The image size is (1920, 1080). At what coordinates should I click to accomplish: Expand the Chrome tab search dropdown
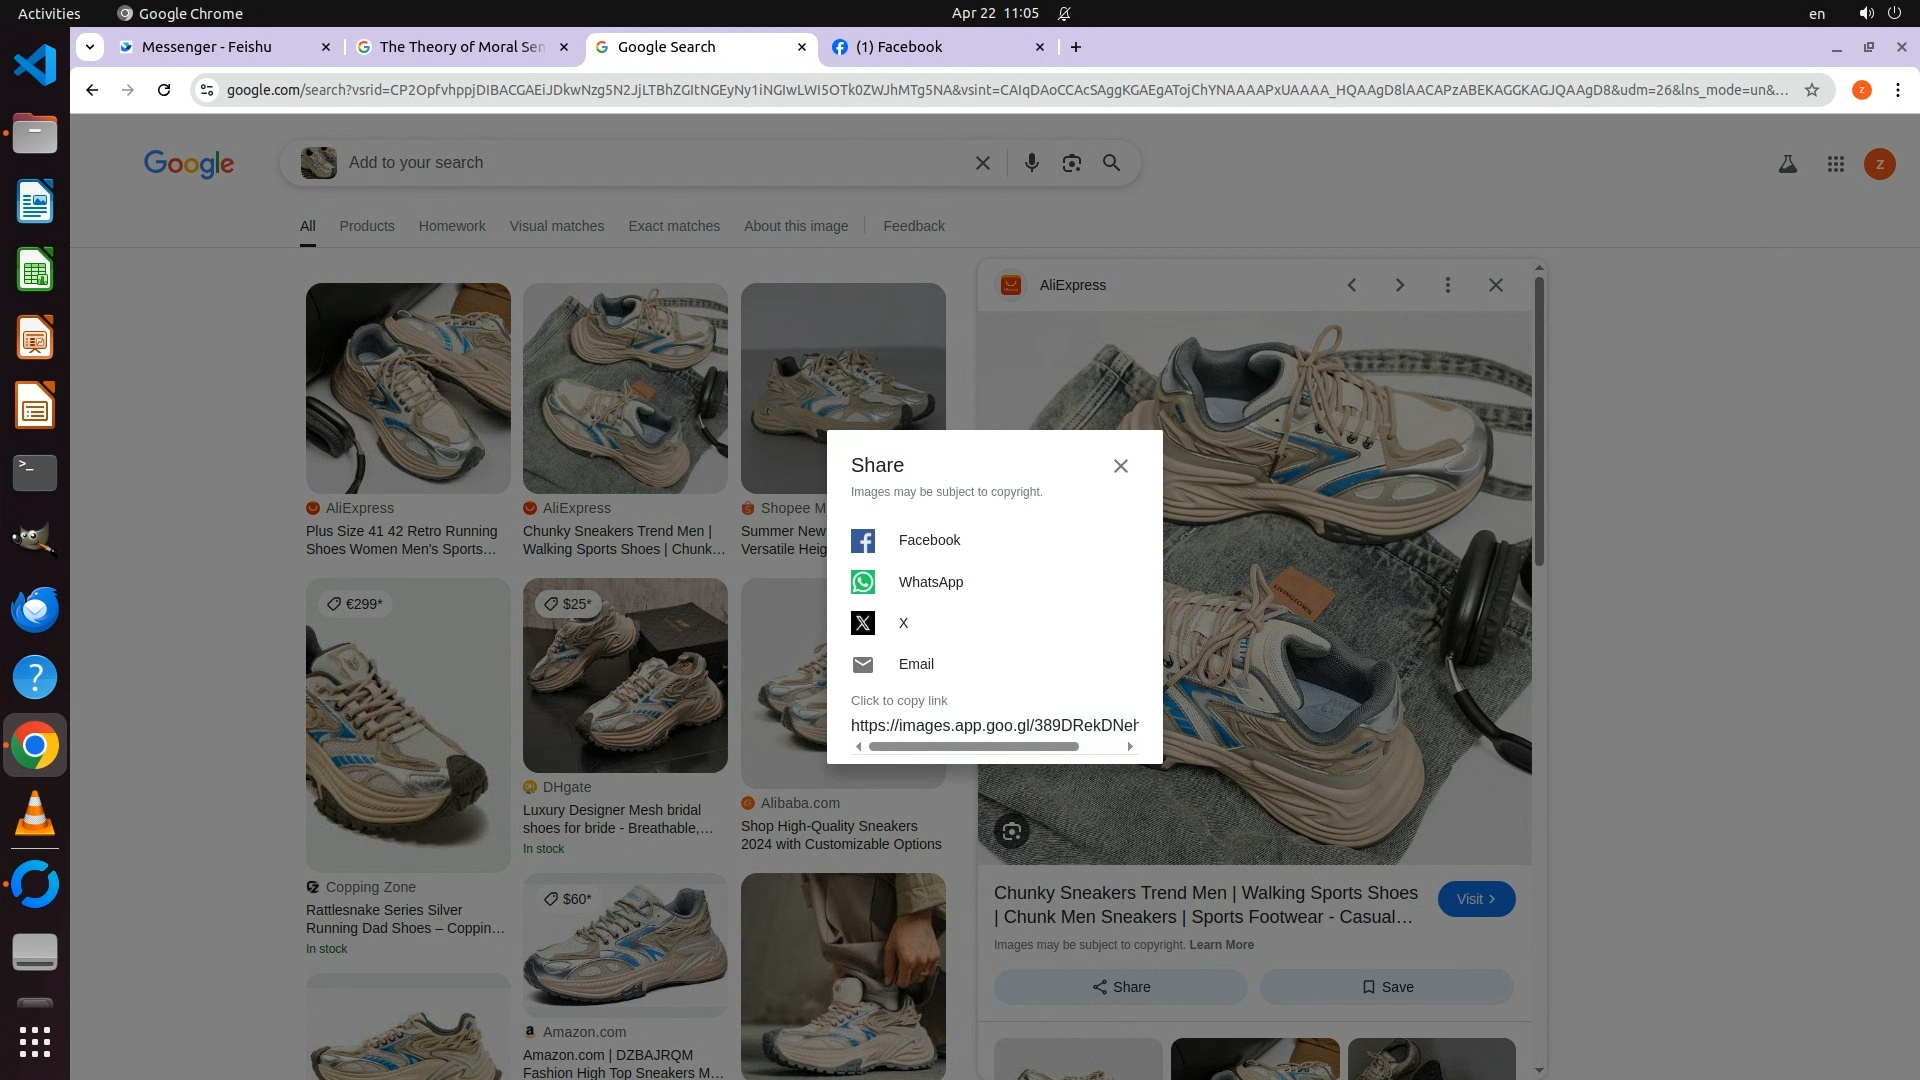click(x=90, y=47)
